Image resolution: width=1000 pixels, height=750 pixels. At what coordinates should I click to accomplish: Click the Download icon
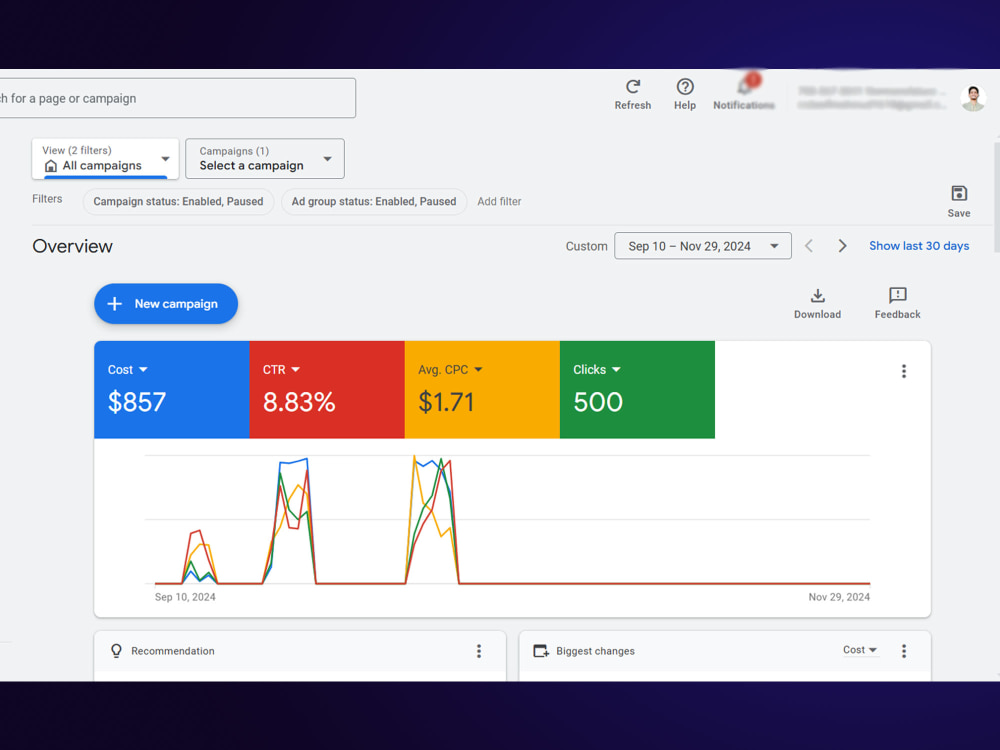point(818,295)
